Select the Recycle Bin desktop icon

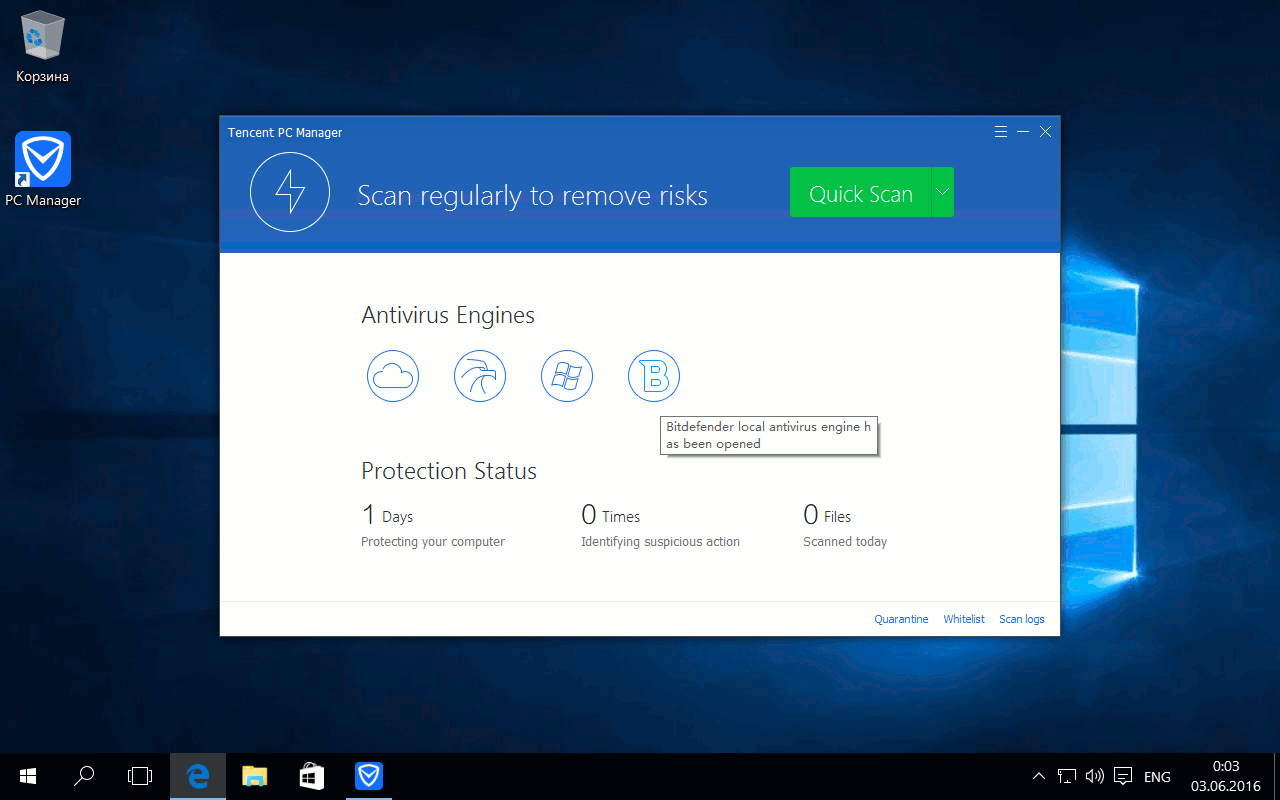(x=43, y=47)
